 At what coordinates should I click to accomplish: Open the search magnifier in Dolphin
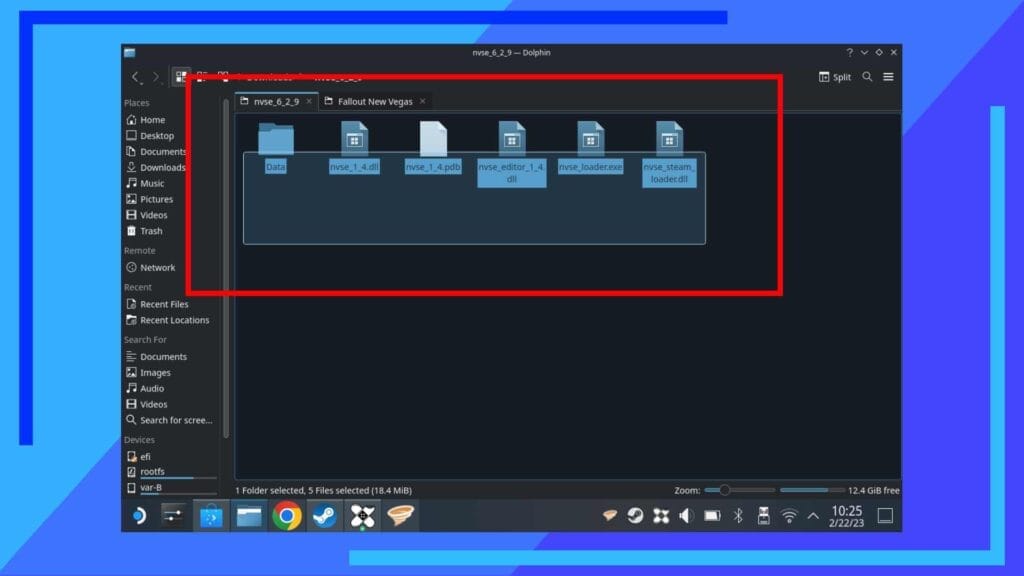point(867,76)
